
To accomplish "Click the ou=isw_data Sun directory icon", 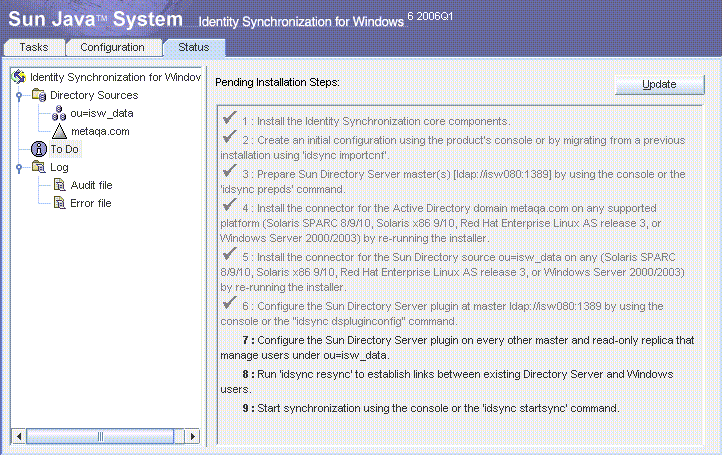I will (59, 113).
